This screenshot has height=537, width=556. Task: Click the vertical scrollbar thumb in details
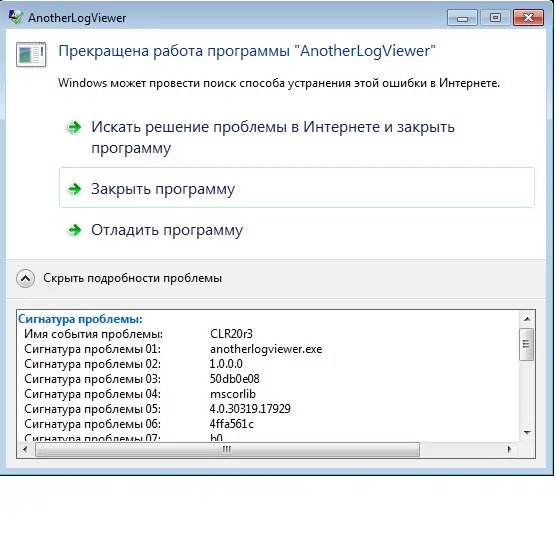527,344
